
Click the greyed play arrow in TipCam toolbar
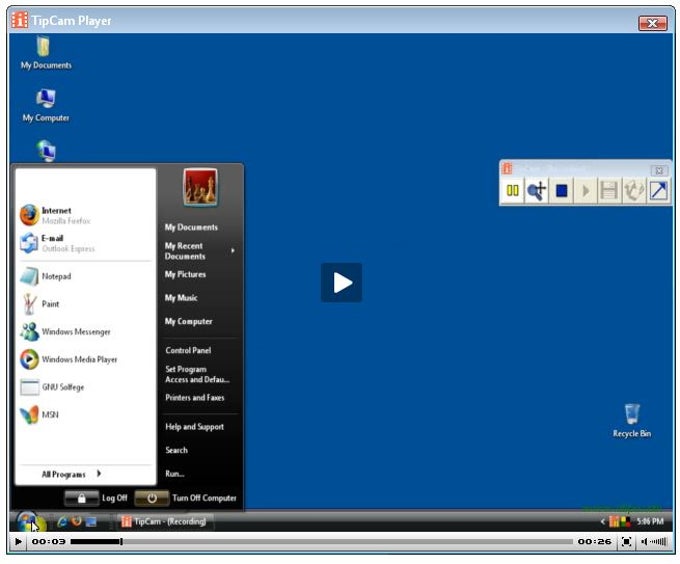click(x=585, y=191)
